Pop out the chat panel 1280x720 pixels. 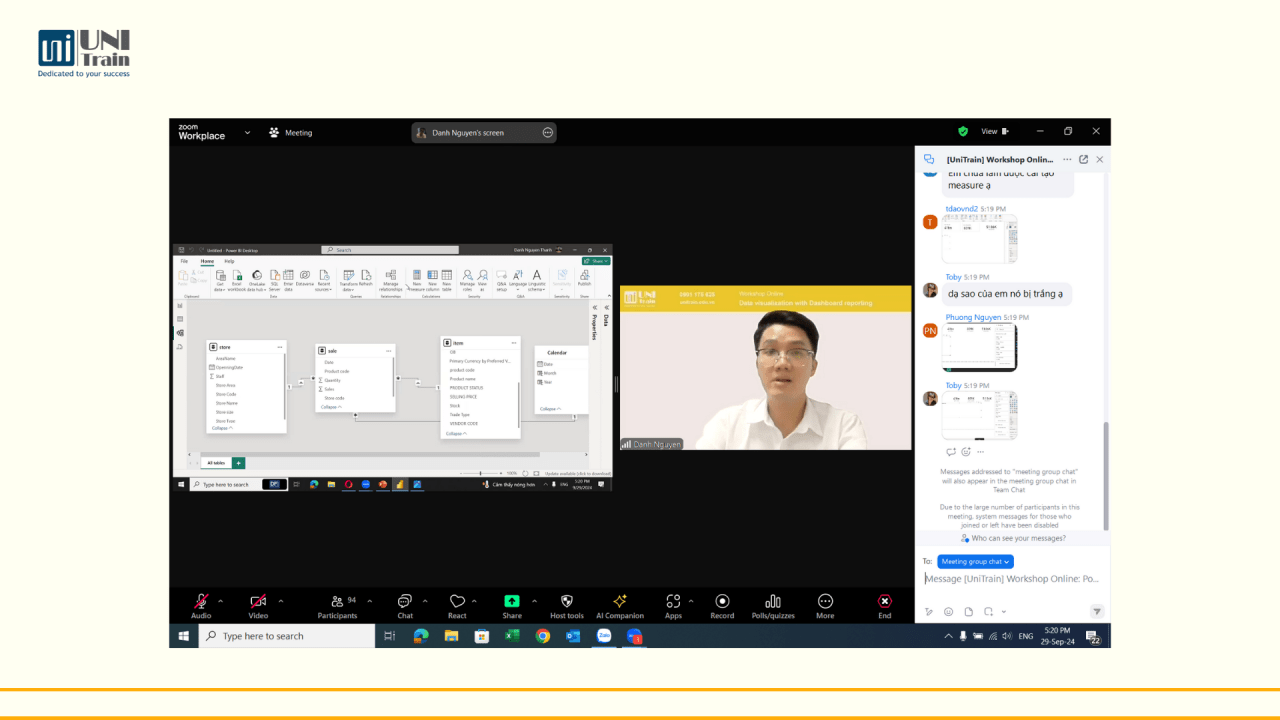[x=1083, y=159]
